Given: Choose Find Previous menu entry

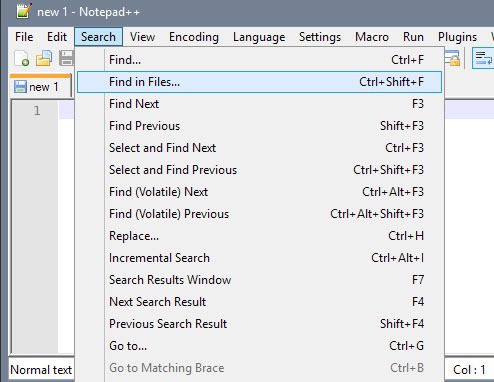Looking at the screenshot, I should (259, 126).
